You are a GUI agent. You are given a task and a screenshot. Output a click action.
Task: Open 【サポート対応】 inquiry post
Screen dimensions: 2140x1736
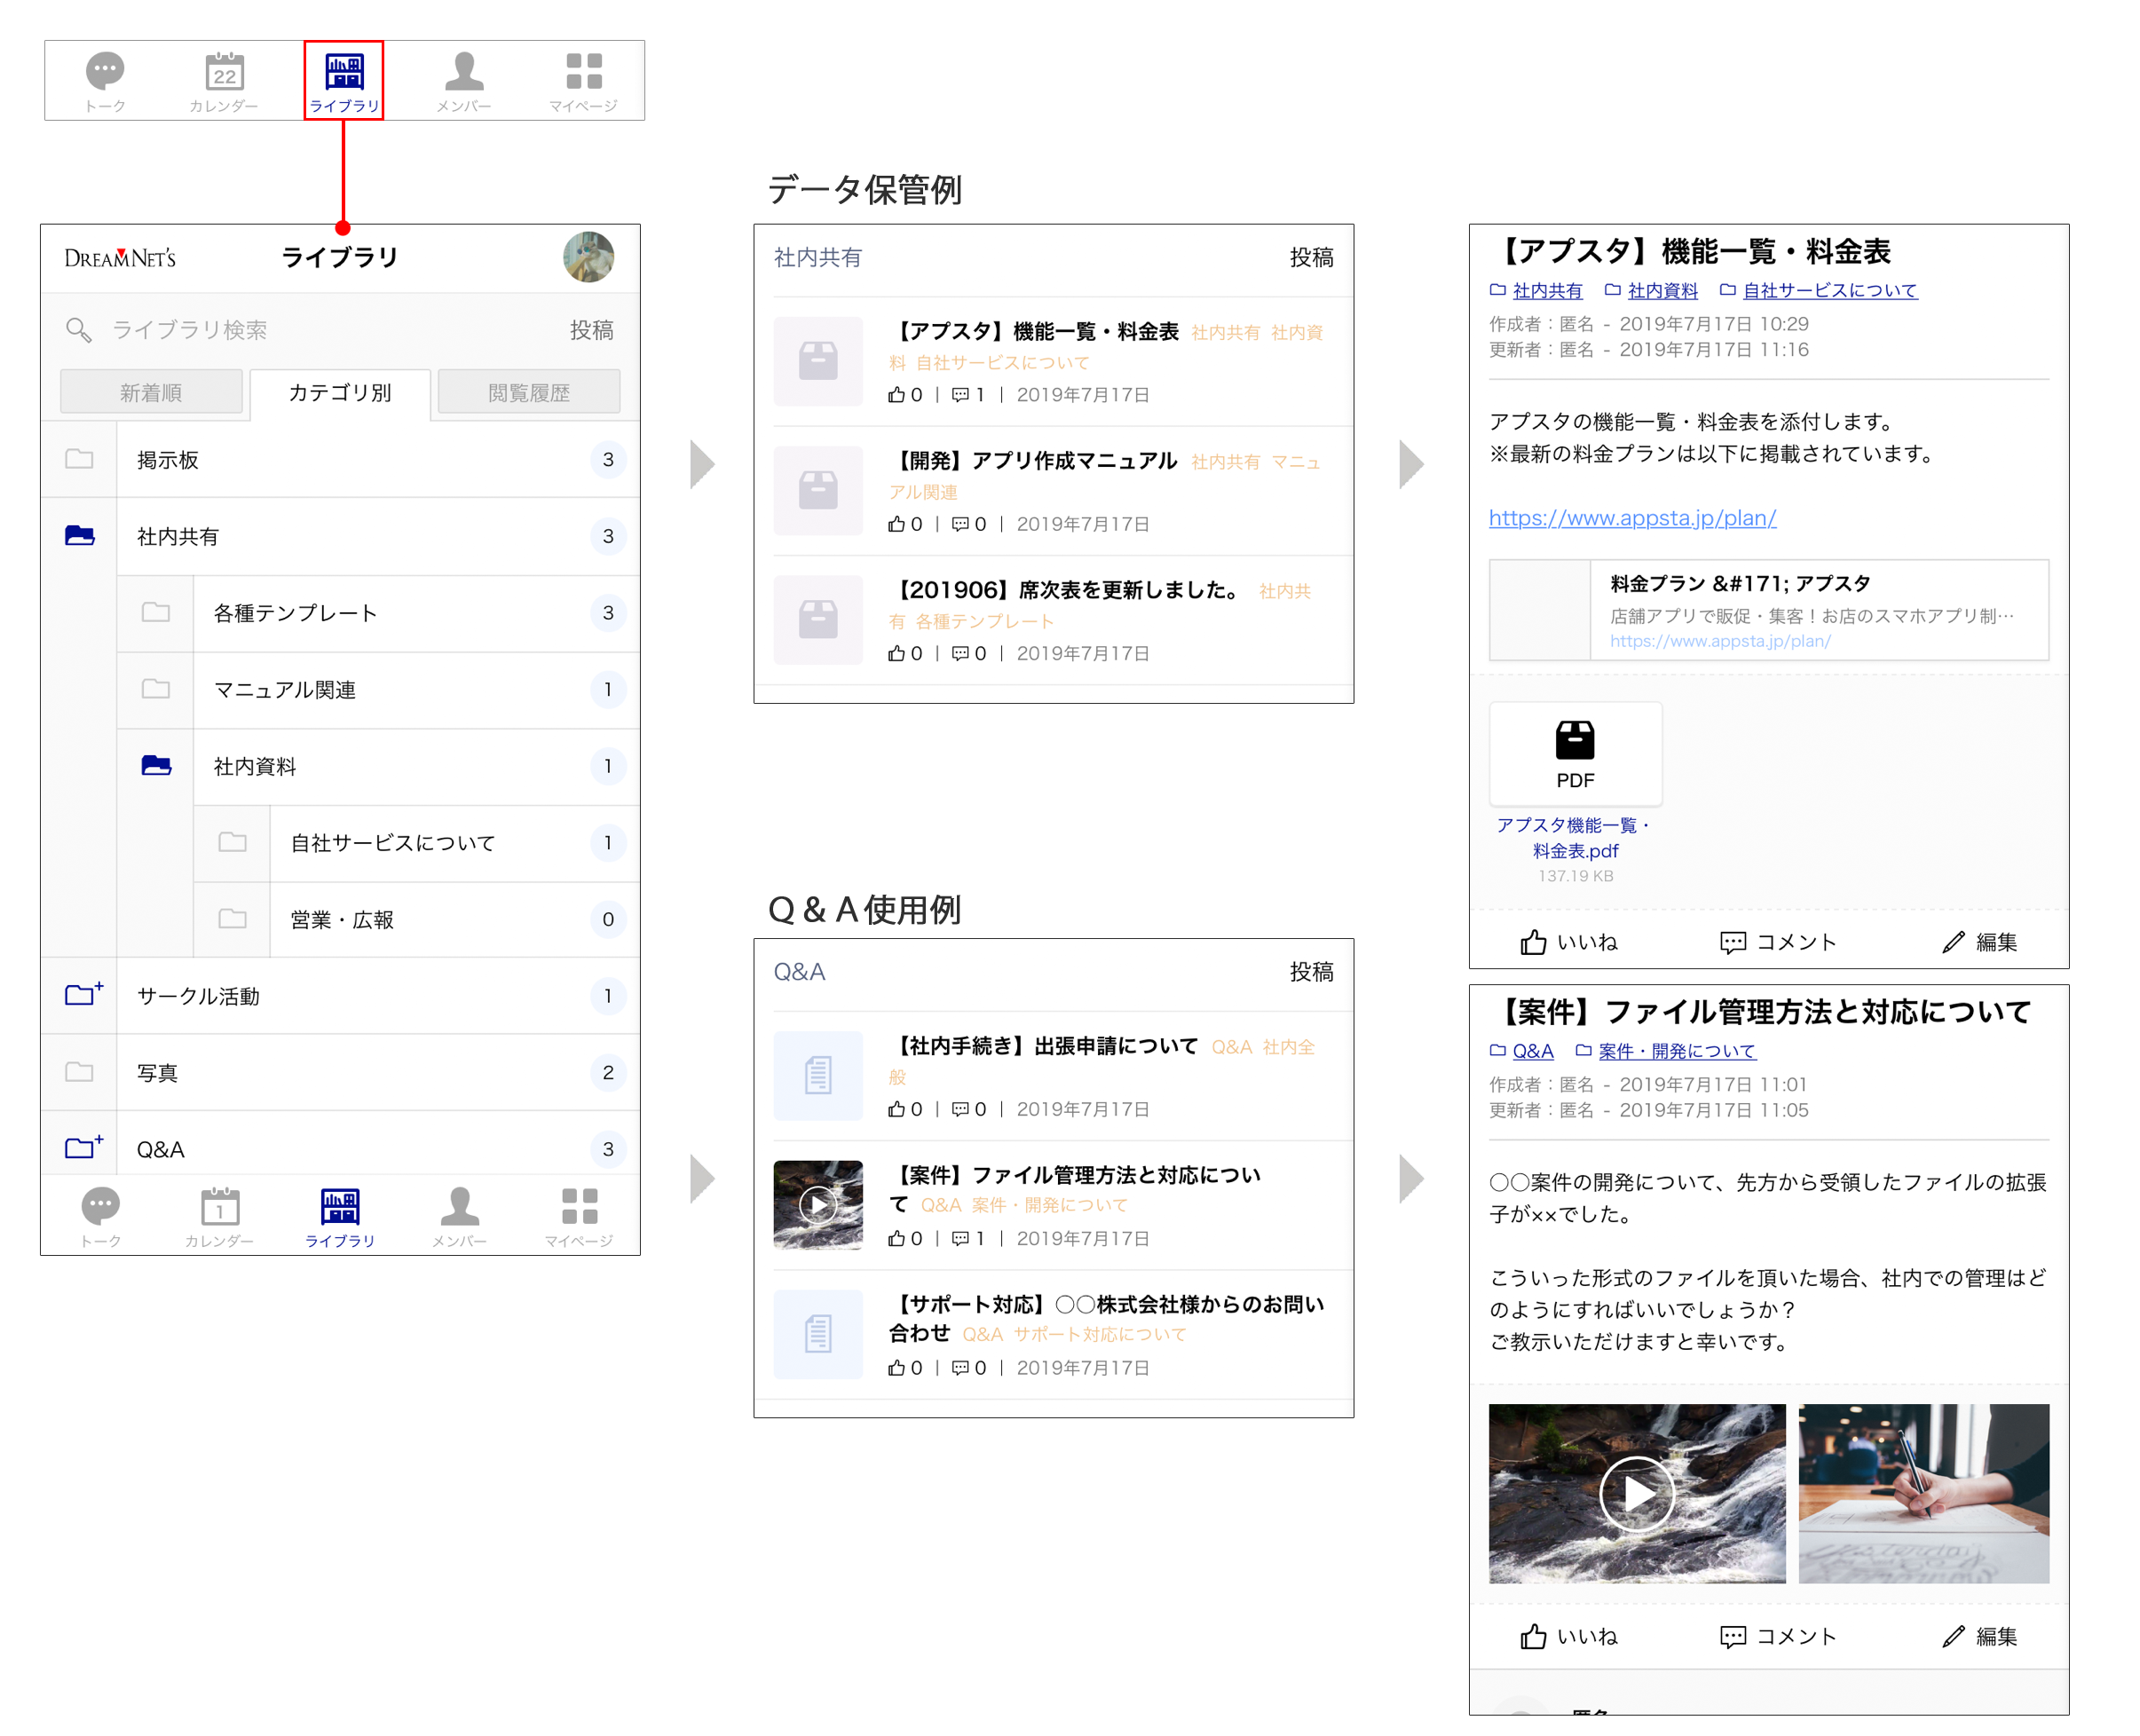point(1106,1318)
